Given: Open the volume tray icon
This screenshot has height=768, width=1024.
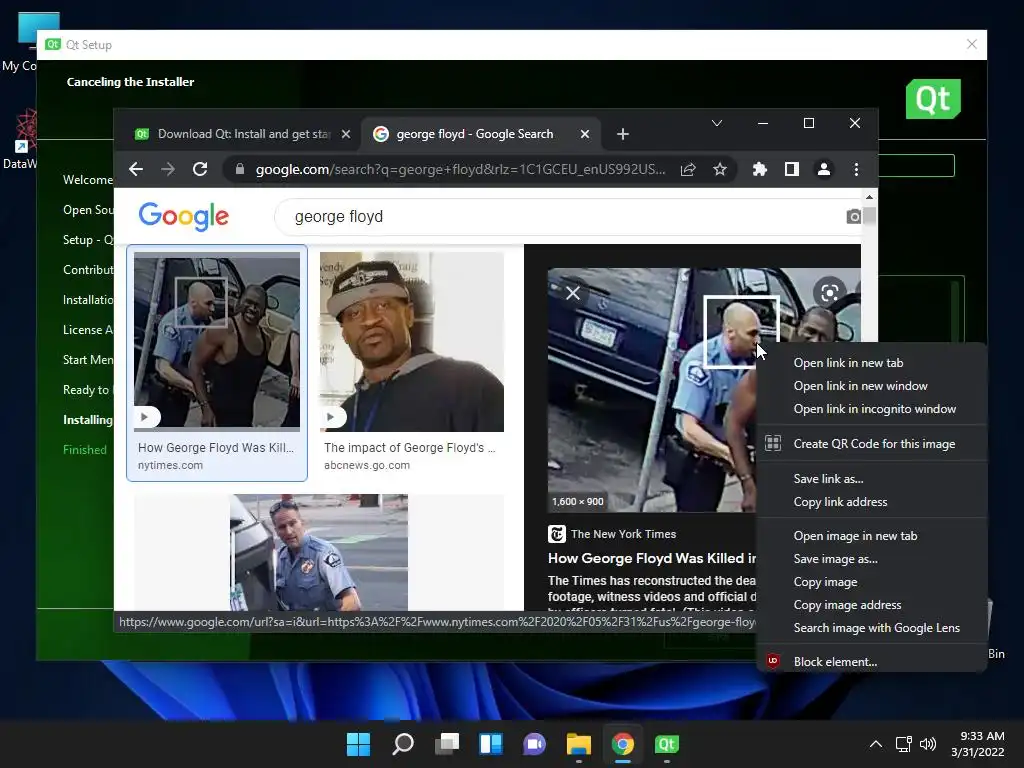Looking at the screenshot, I should (x=927, y=744).
